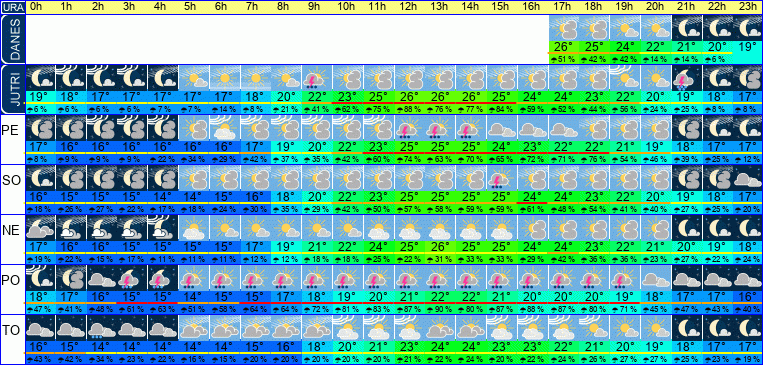This screenshot has width=763, height=365.
Task: Click the cloudy night rain icon for TO at 2h
Action: click(x=101, y=327)
